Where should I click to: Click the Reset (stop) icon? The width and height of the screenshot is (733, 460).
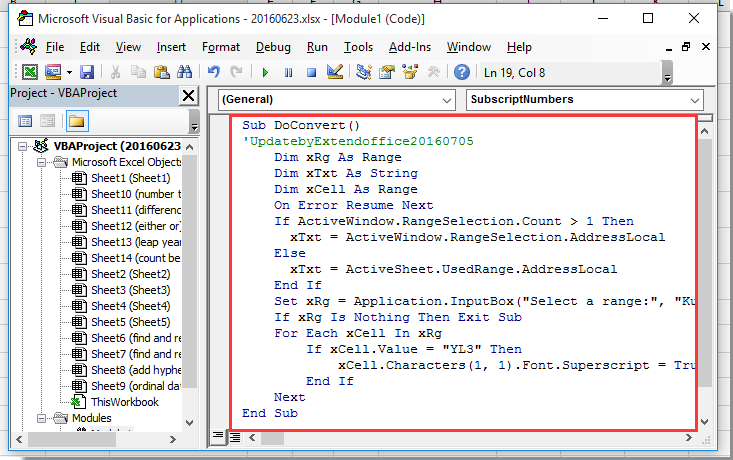coord(312,72)
